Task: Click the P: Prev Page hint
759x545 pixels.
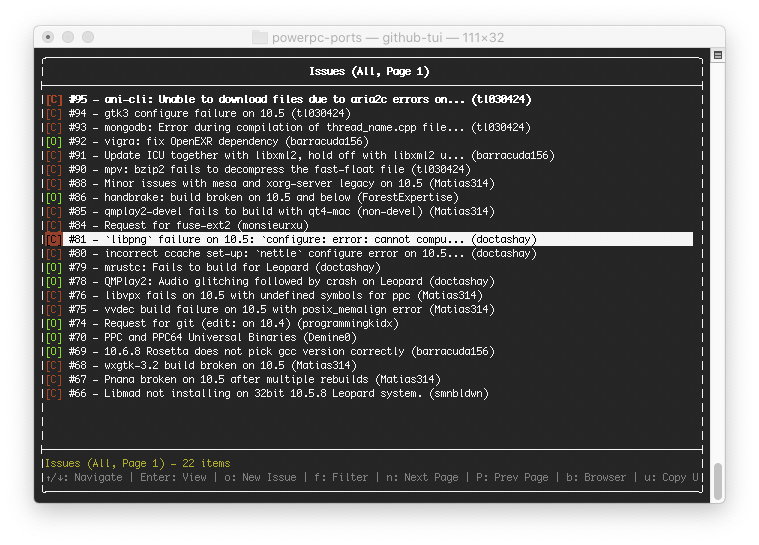Action: (x=512, y=478)
